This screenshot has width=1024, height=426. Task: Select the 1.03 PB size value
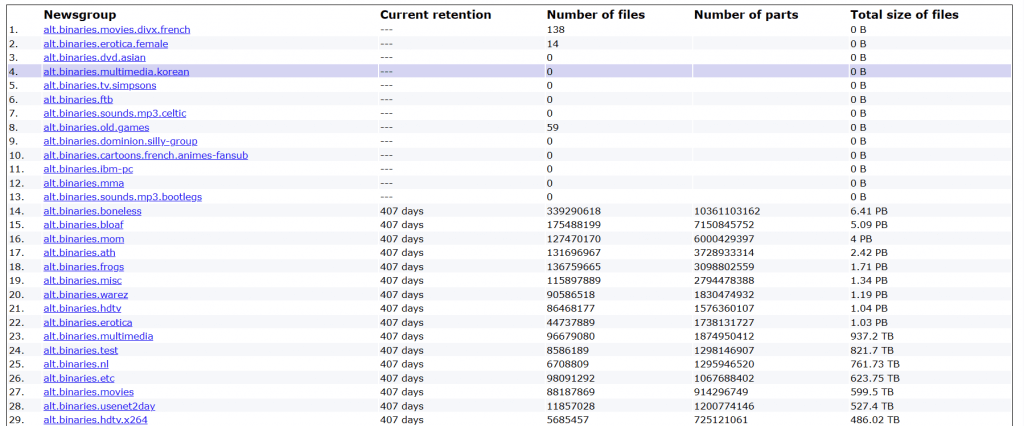tap(869, 322)
